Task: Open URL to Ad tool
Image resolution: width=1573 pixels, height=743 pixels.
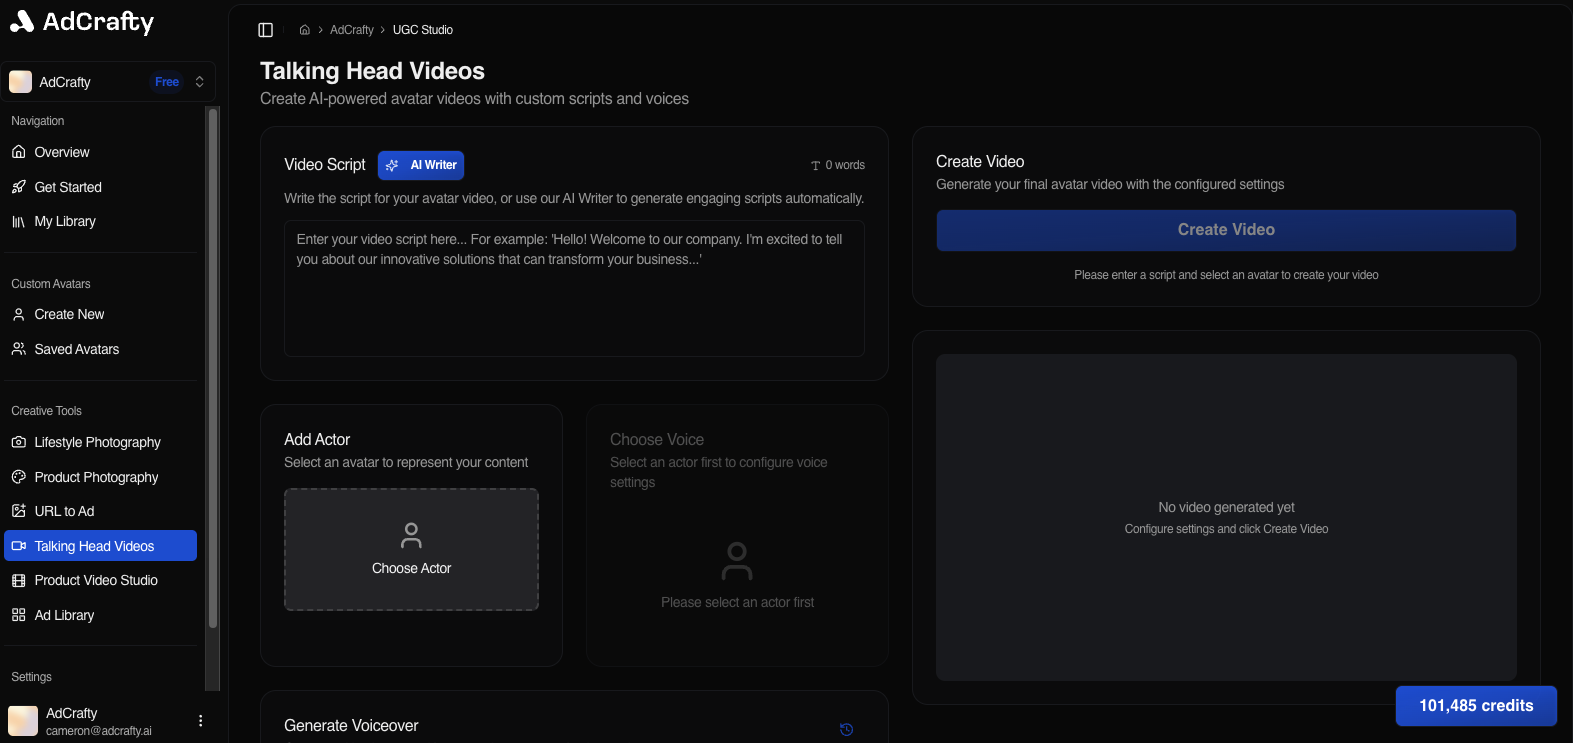Action: [x=100, y=511]
